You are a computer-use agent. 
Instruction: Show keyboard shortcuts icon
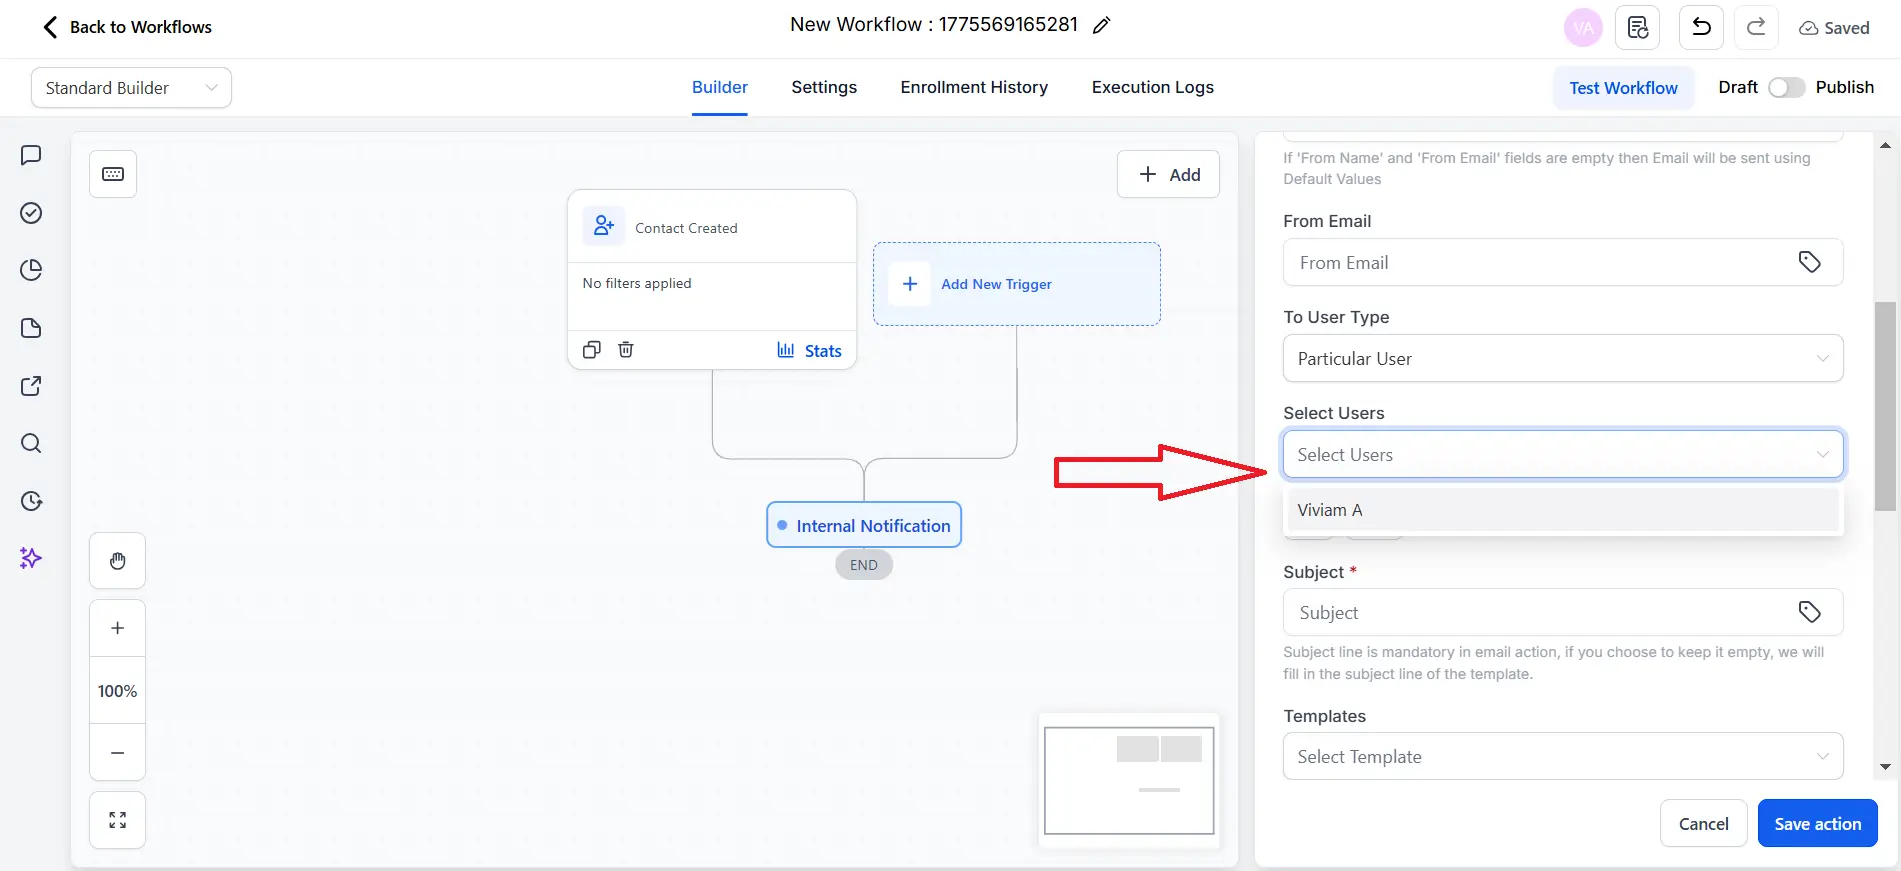click(113, 174)
